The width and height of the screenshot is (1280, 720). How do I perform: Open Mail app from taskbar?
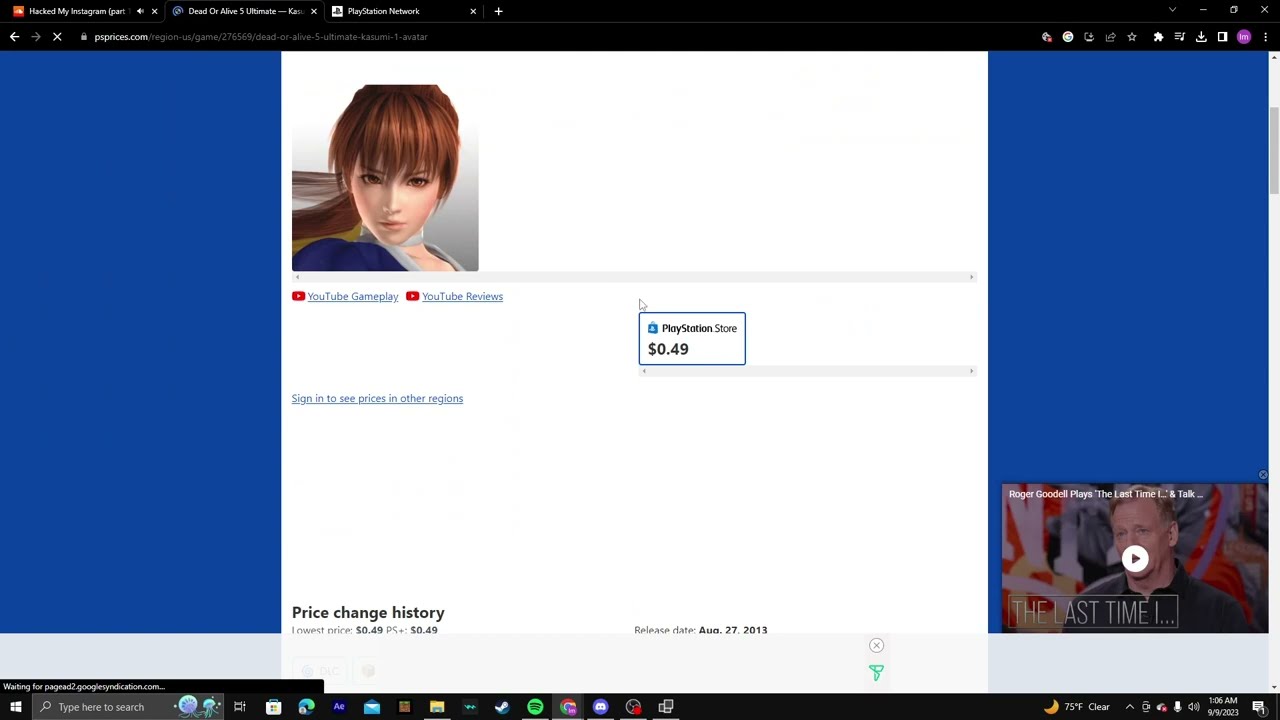[x=372, y=707]
